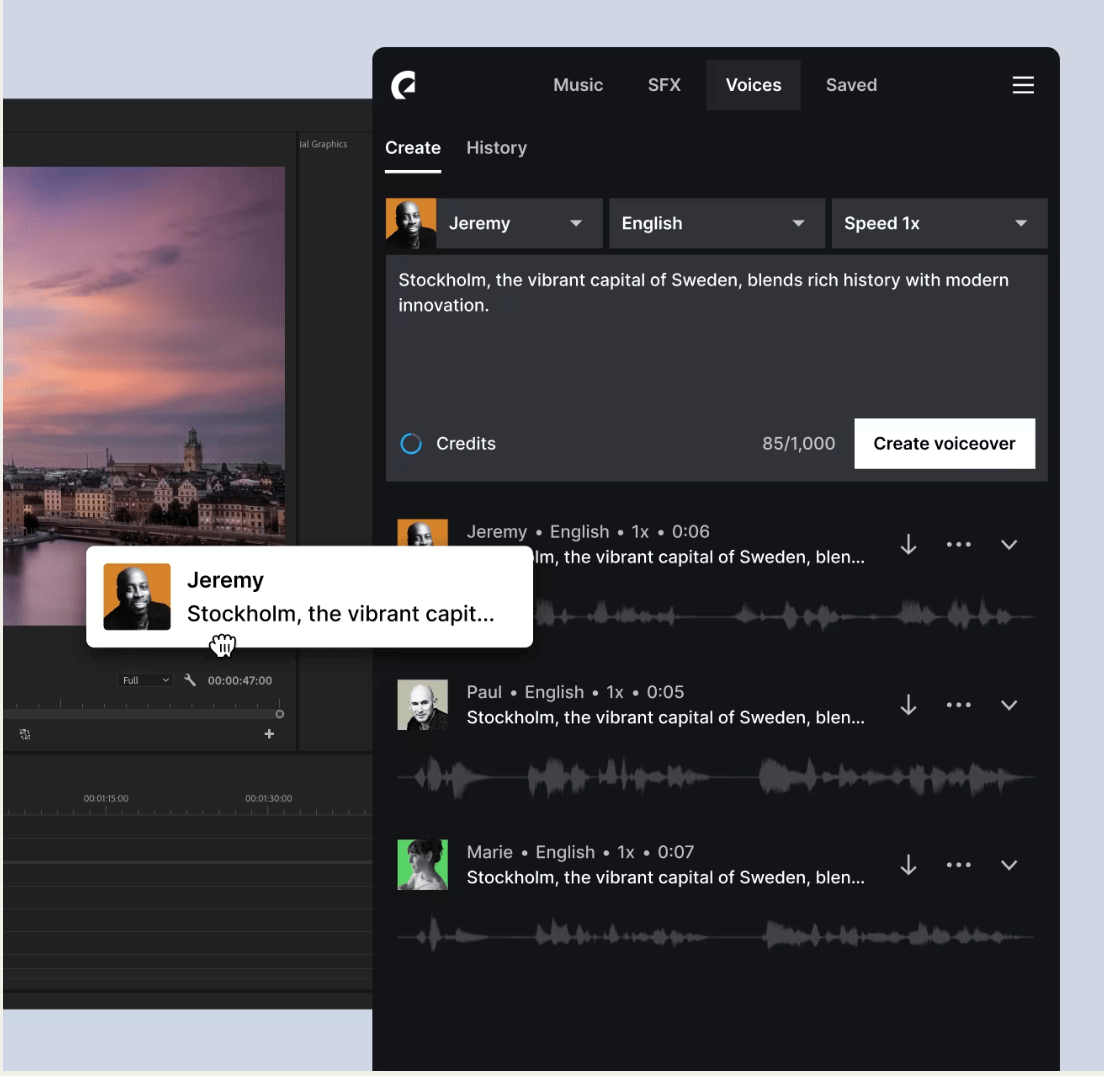Open more options for Jeremy voiceover
Image resolution: width=1104 pixels, height=1076 pixels.
pyautogui.click(x=958, y=544)
